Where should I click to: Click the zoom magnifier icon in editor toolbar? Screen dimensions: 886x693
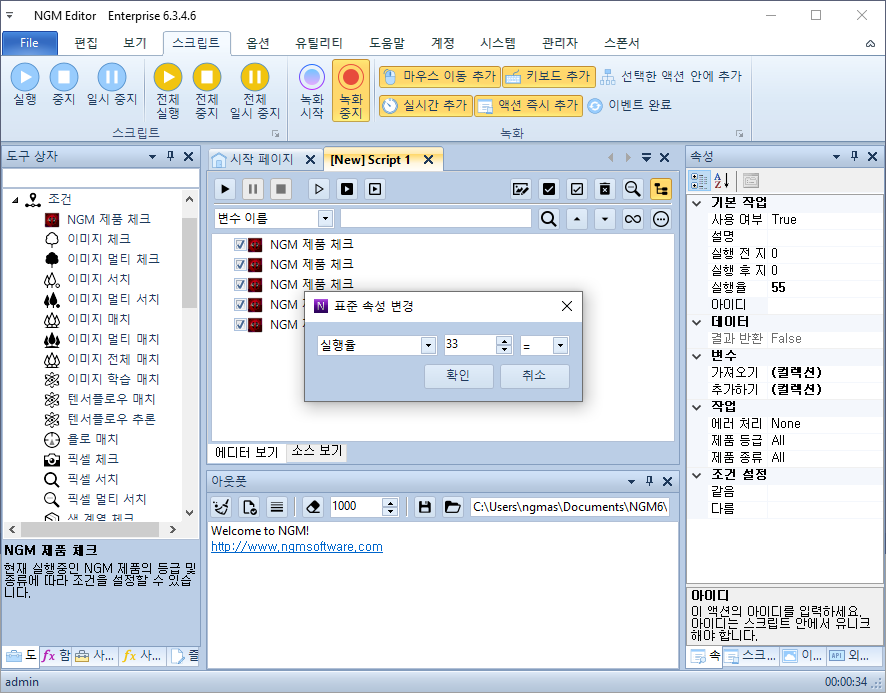click(632, 189)
